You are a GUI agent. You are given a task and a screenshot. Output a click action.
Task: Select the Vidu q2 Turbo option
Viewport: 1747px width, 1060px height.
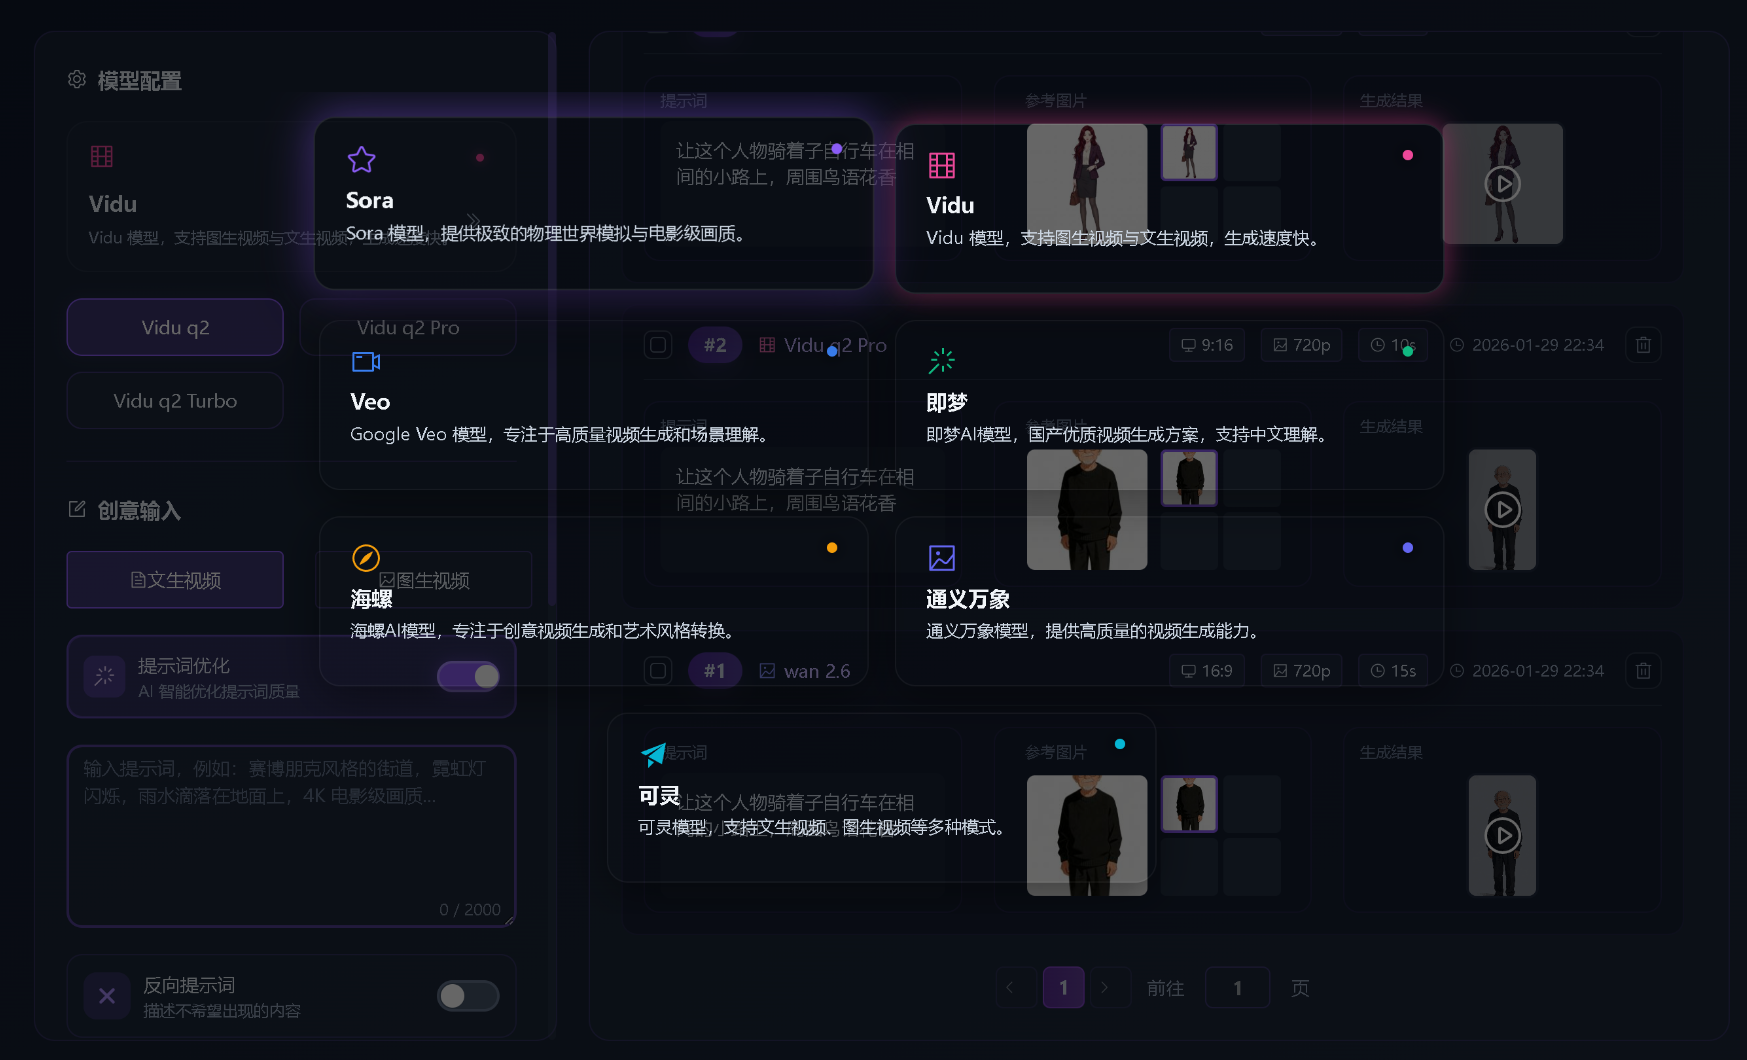pos(175,400)
